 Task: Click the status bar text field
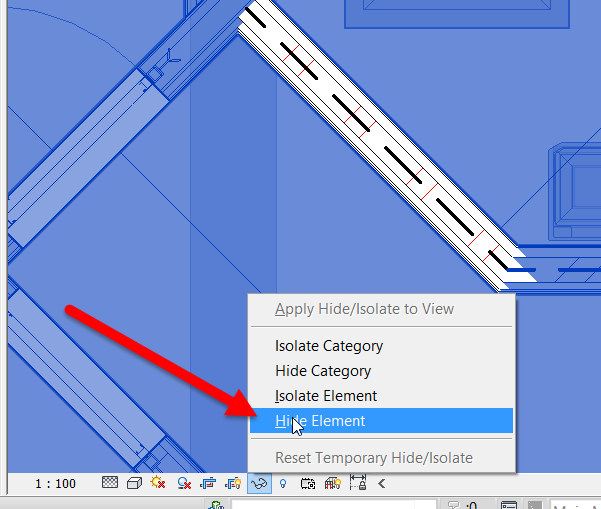coord(333,504)
